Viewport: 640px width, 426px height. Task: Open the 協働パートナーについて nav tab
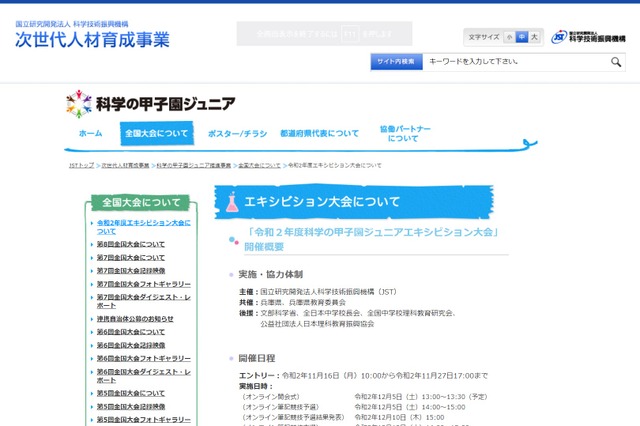click(x=405, y=133)
